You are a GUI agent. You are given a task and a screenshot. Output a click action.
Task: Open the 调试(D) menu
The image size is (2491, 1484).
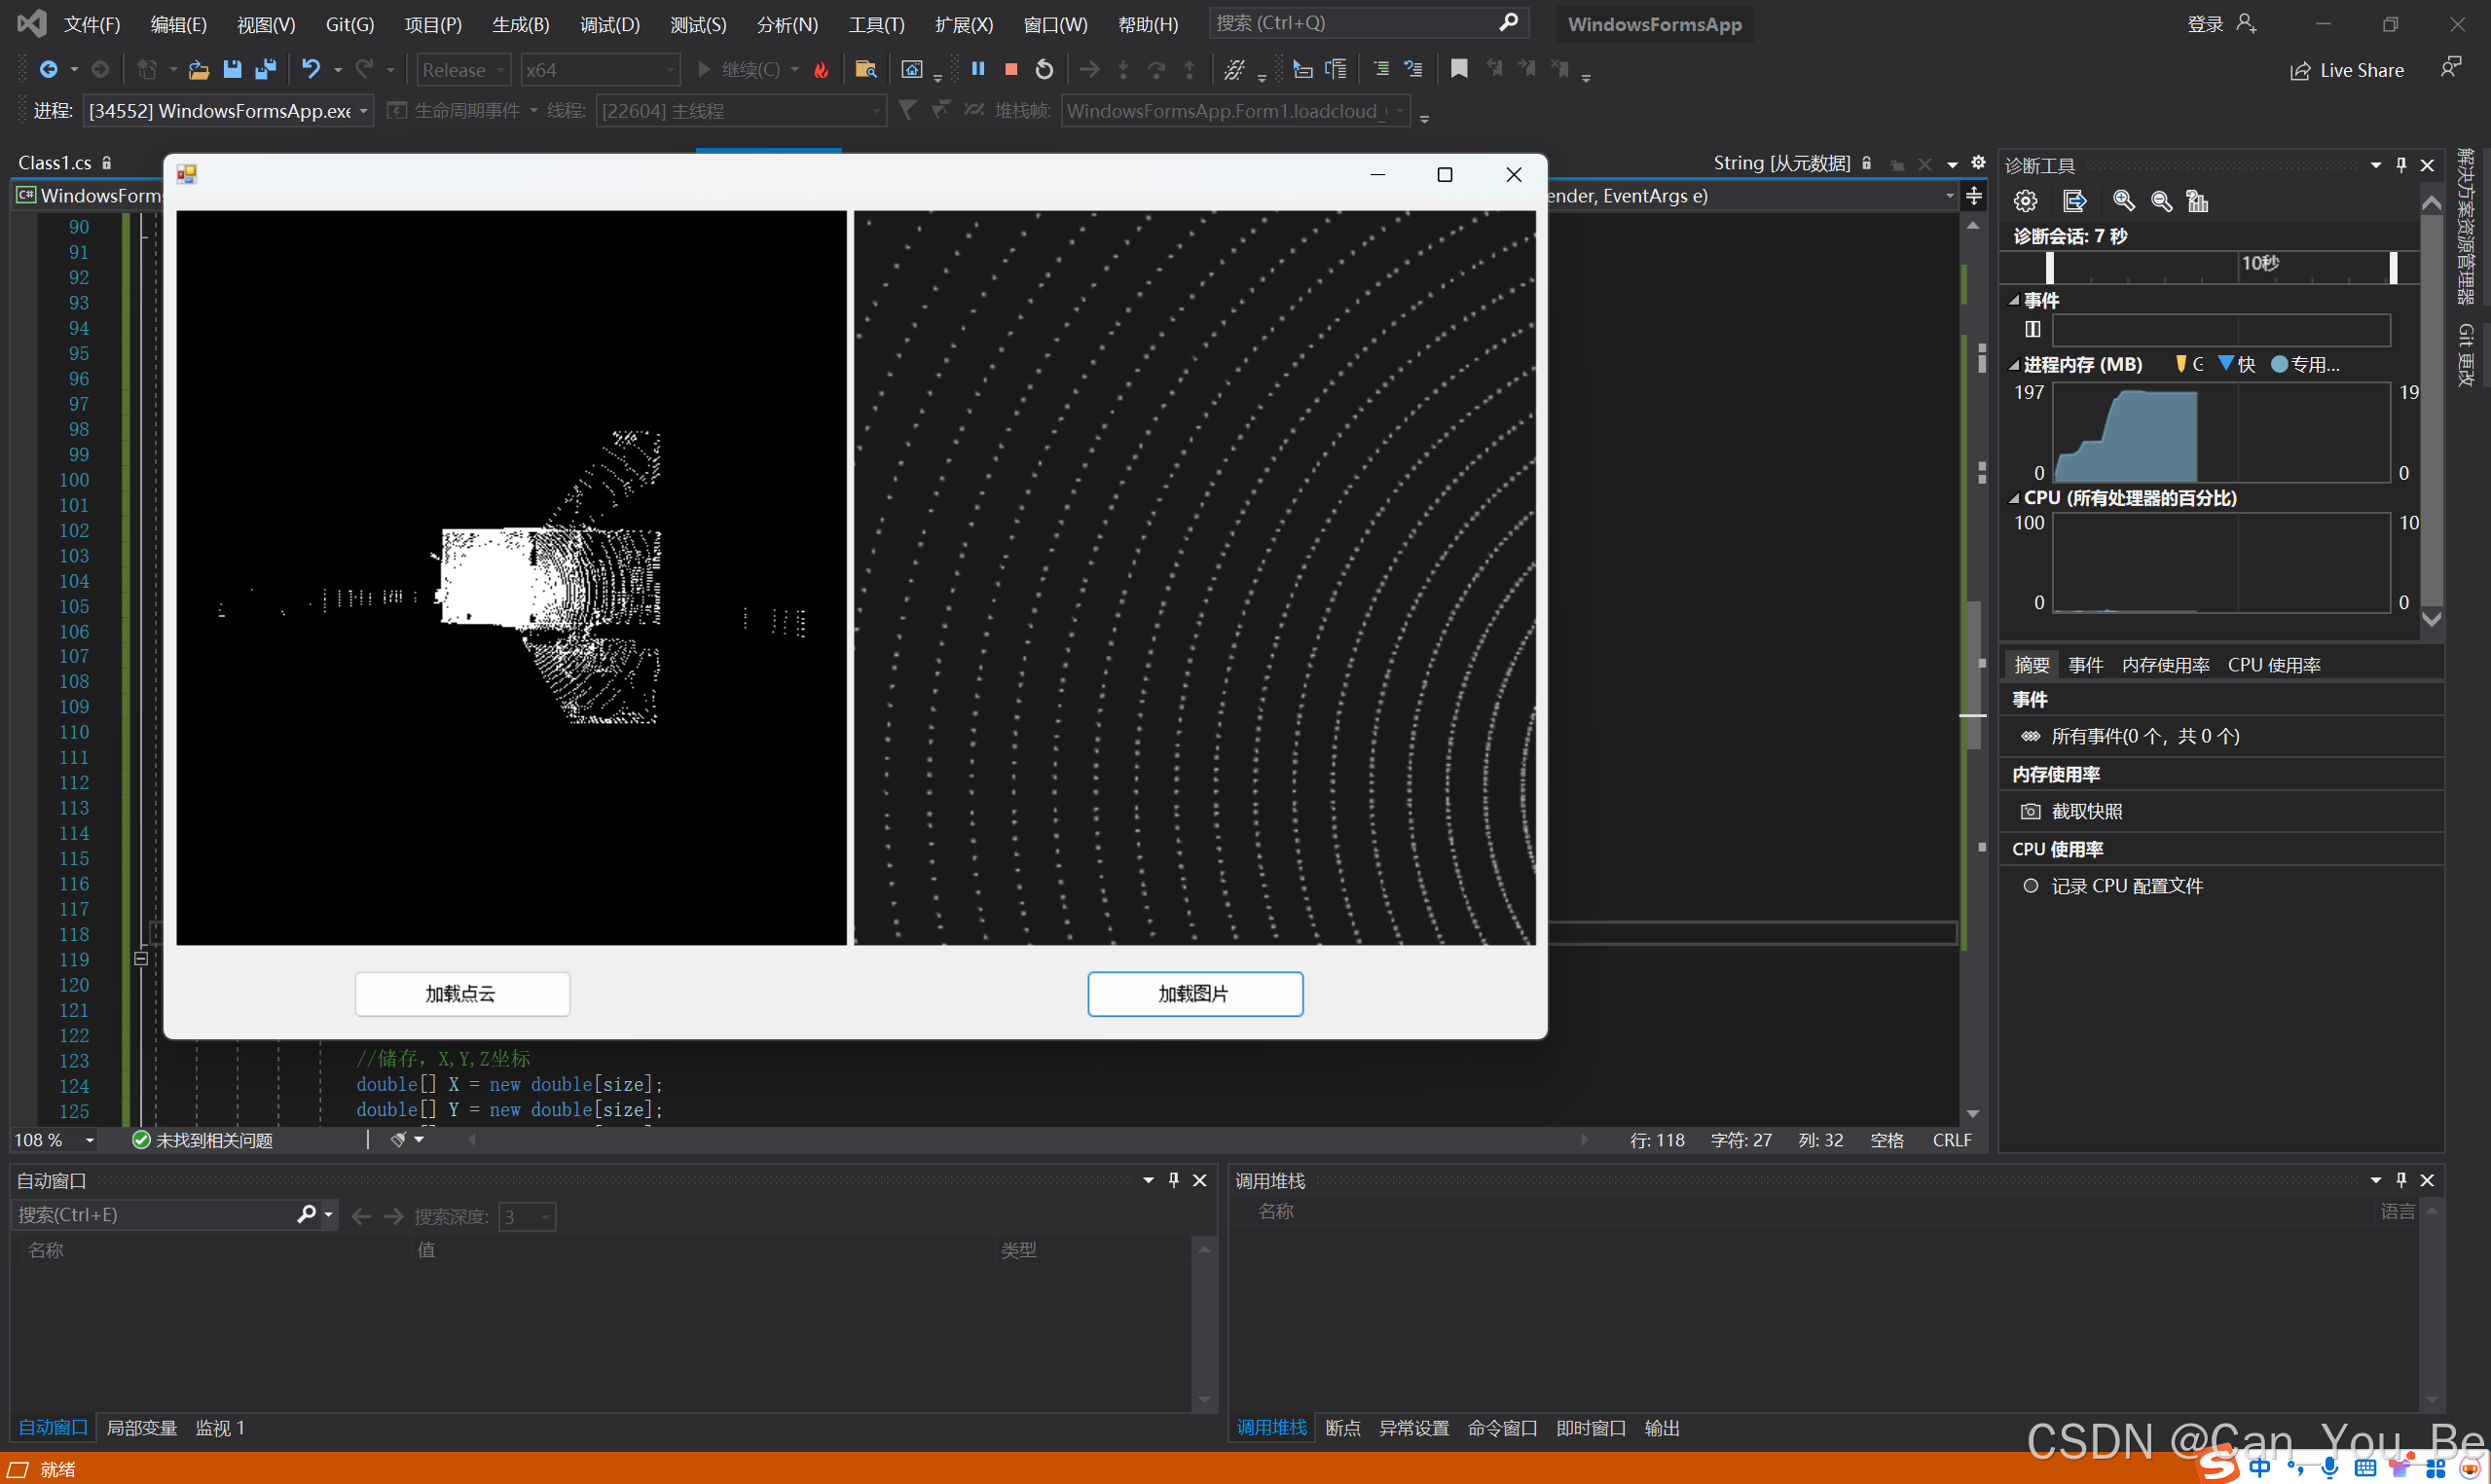pos(608,24)
